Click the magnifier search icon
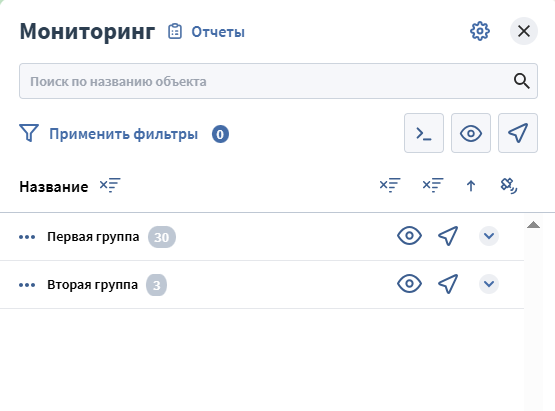 522,81
